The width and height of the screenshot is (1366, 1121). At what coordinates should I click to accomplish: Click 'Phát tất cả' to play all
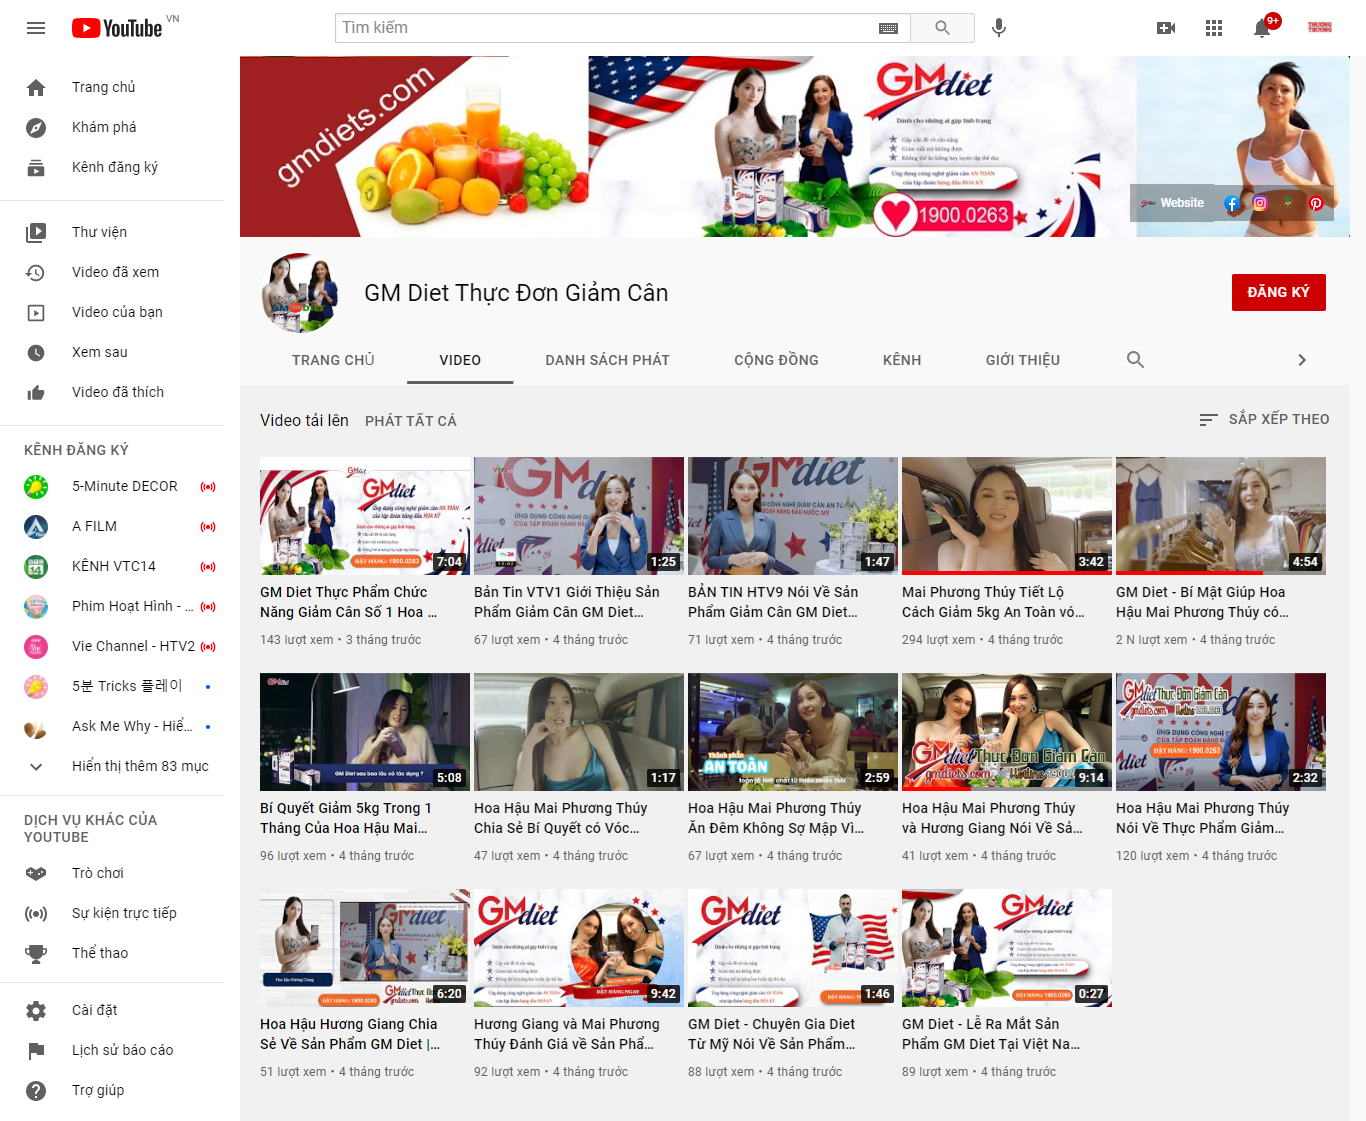click(x=410, y=421)
